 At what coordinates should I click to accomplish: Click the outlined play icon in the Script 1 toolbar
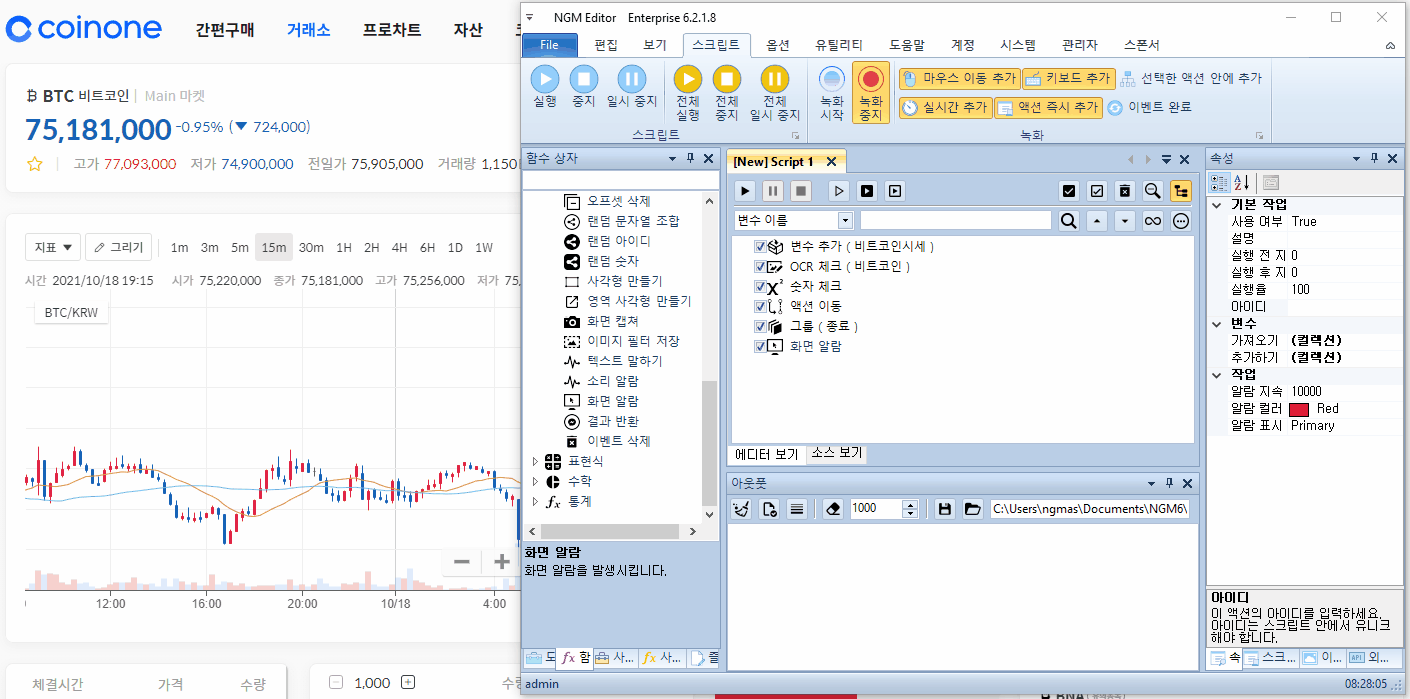pyautogui.click(x=840, y=190)
